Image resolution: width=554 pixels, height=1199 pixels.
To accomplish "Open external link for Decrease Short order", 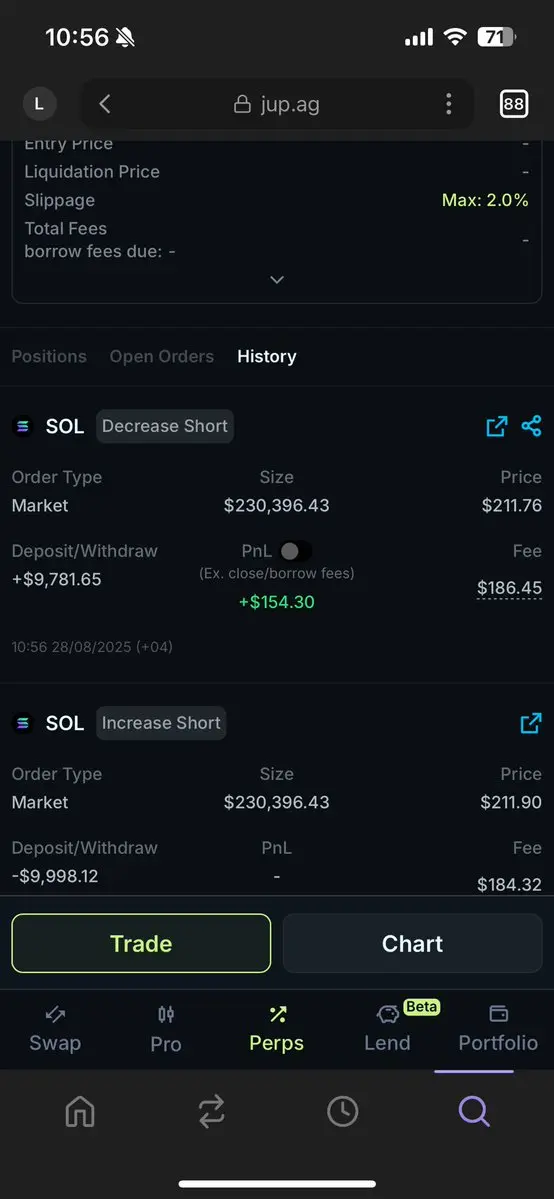I will point(497,427).
